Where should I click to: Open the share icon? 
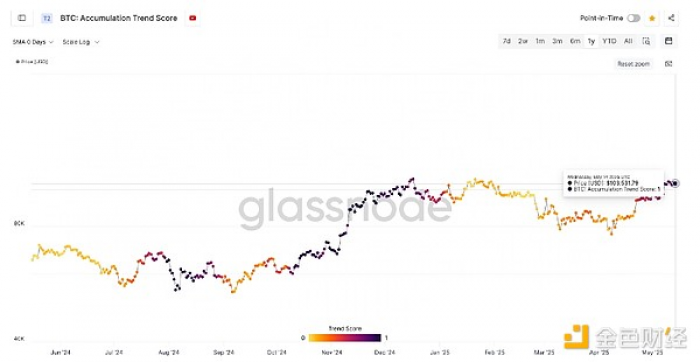point(671,18)
